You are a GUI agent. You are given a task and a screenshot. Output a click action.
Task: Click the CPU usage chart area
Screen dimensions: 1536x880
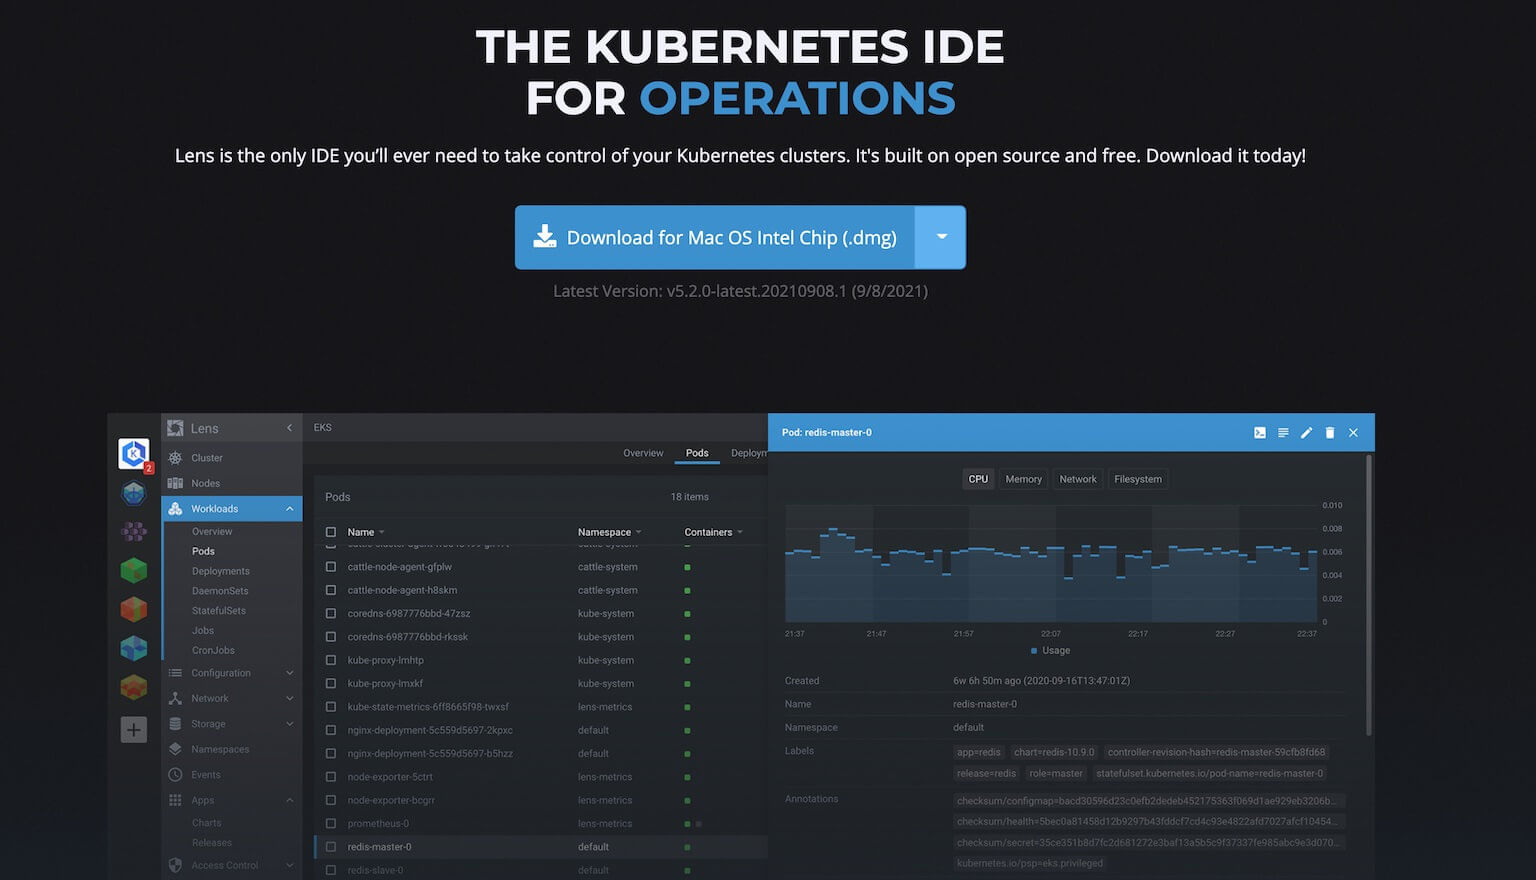point(1051,564)
